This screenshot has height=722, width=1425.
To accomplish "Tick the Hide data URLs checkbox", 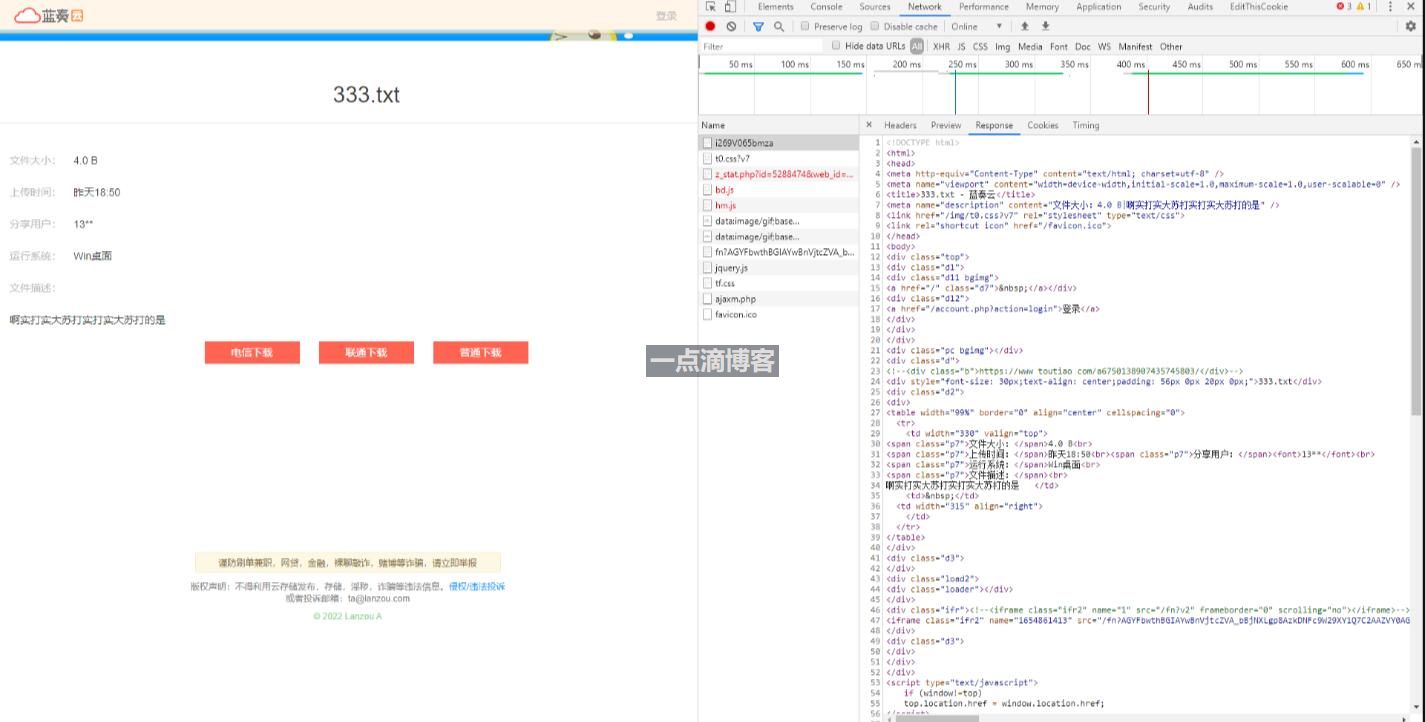I will [836, 46].
